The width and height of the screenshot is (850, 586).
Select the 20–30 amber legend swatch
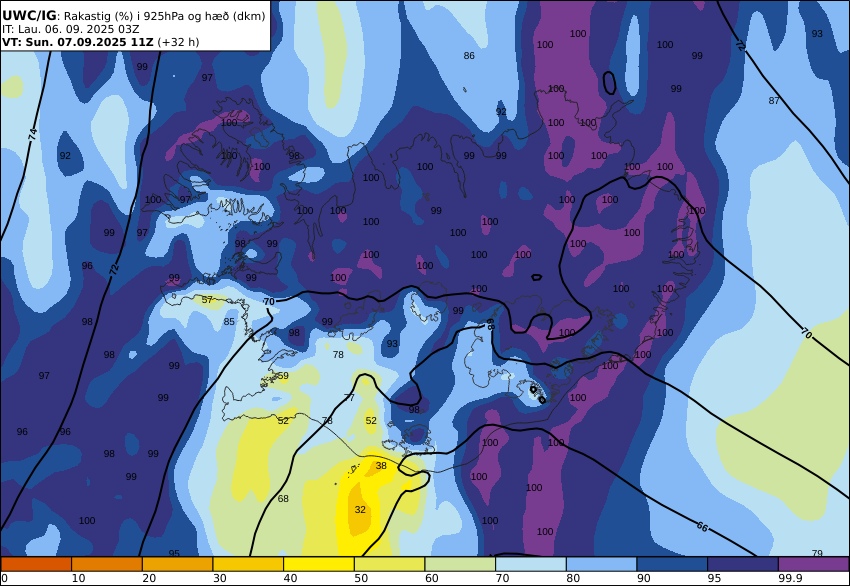[177, 564]
